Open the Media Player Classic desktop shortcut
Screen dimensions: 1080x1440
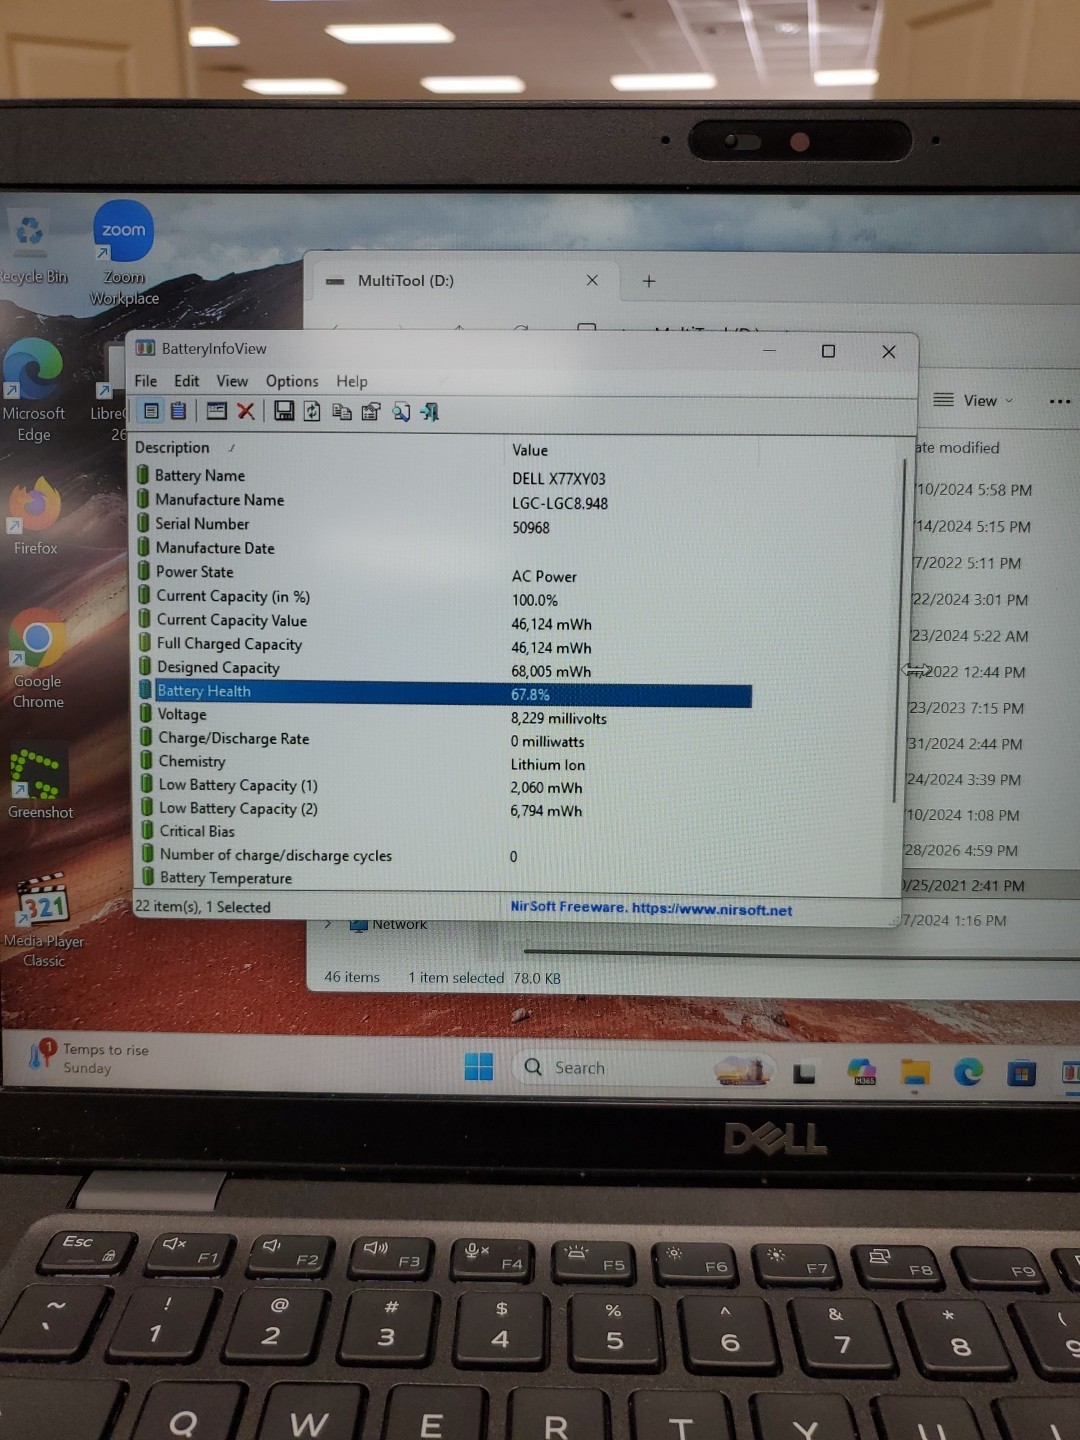(x=44, y=921)
